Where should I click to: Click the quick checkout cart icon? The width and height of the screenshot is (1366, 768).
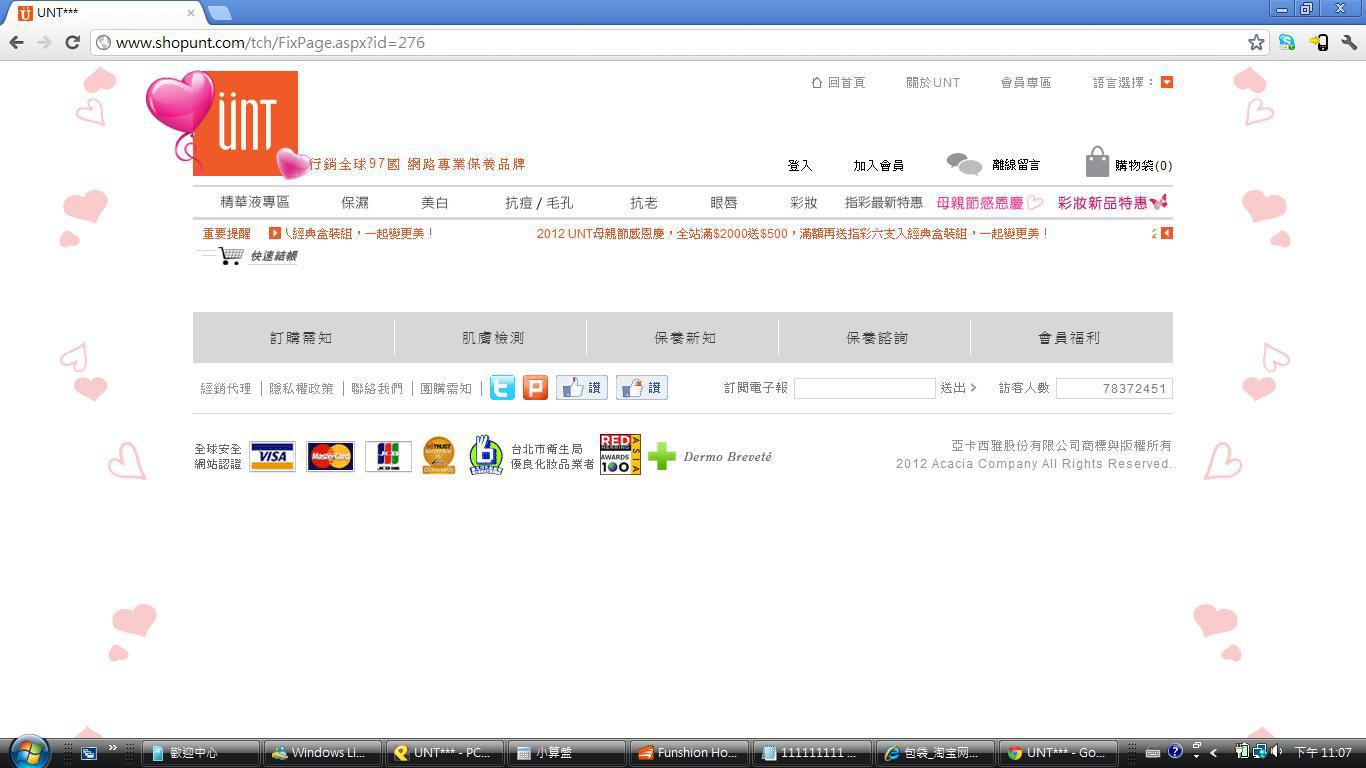(x=231, y=256)
